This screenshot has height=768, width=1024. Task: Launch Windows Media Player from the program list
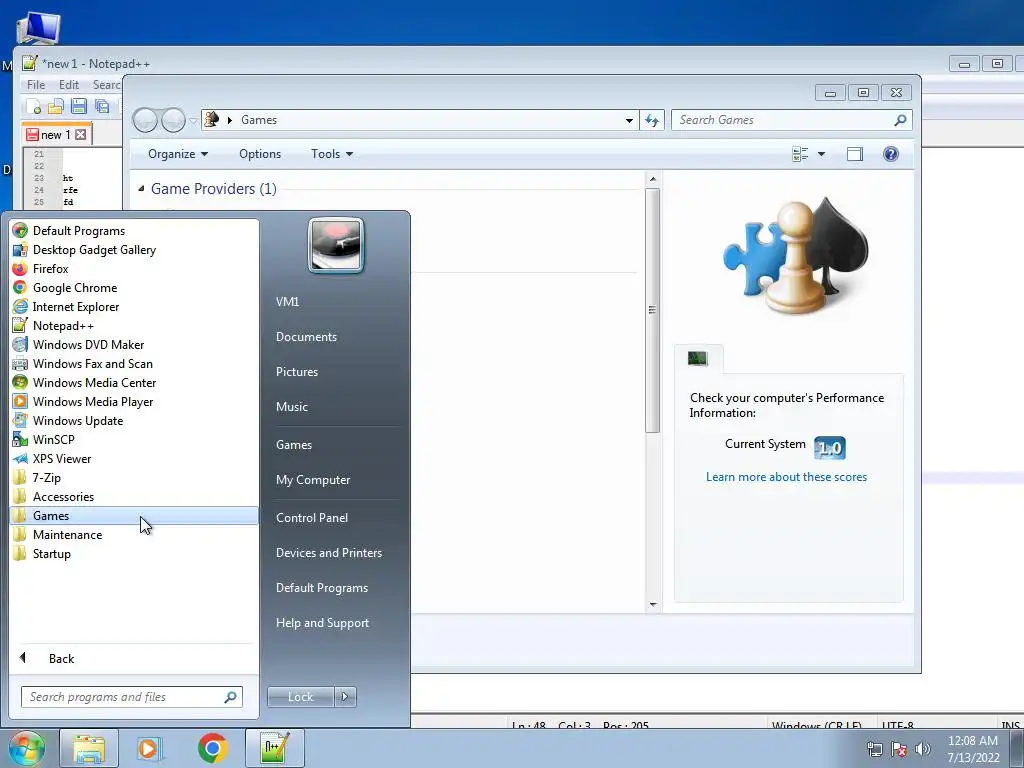pos(134,401)
